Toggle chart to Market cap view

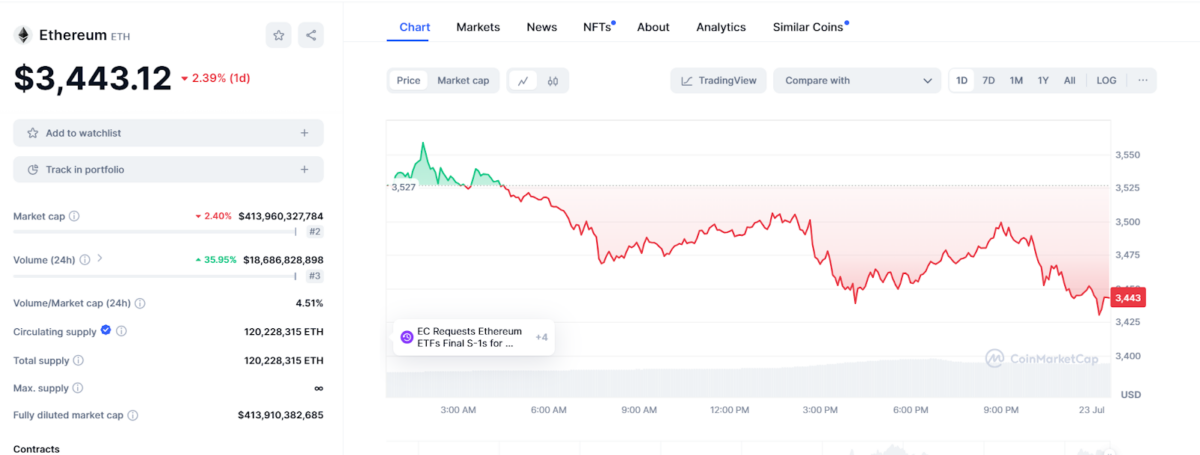point(463,81)
